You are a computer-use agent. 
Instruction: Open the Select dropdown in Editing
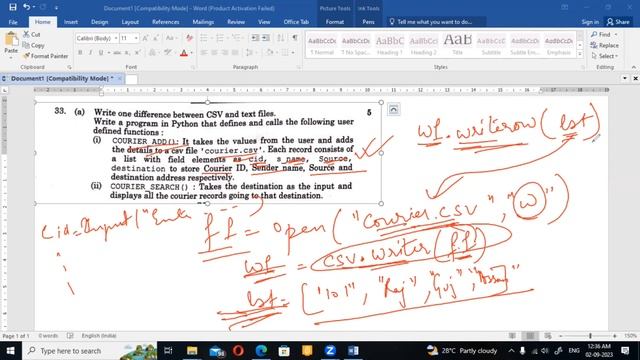[605, 56]
